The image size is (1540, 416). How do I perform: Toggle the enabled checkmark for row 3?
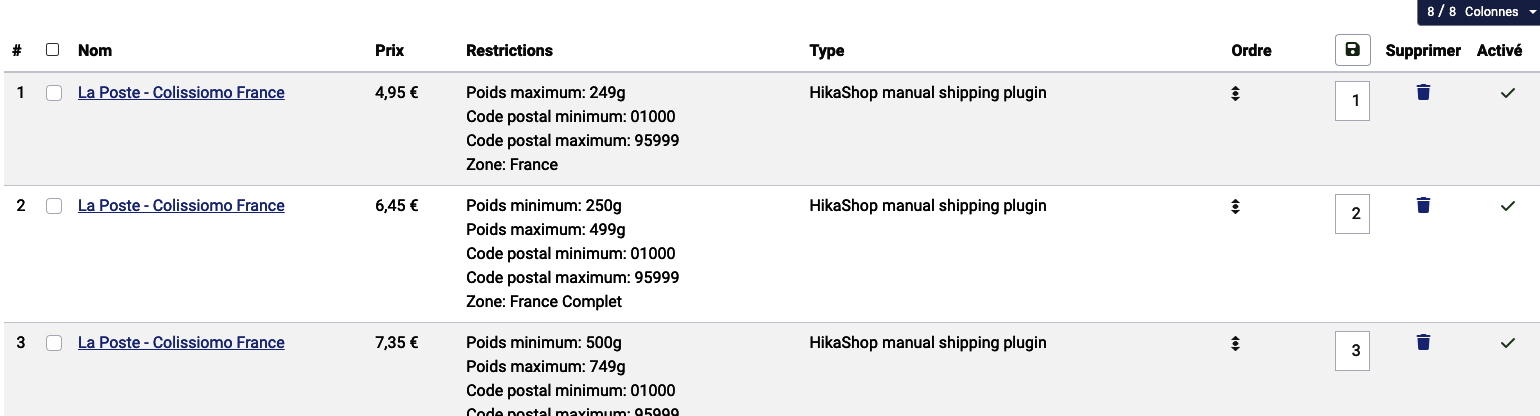1508,343
